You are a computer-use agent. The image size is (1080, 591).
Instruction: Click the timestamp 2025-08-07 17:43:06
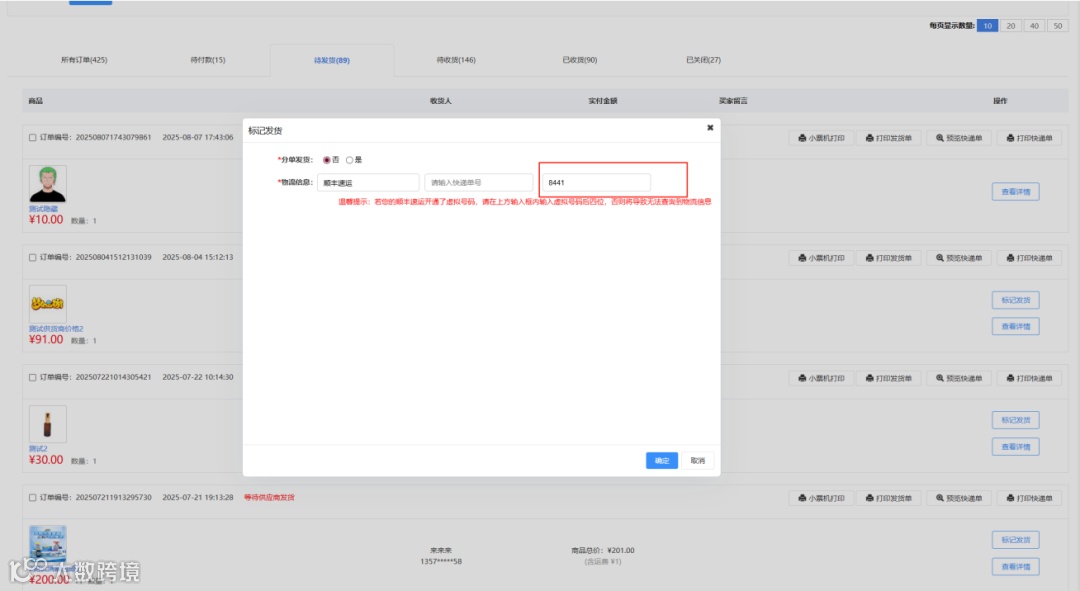tap(198, 138)
